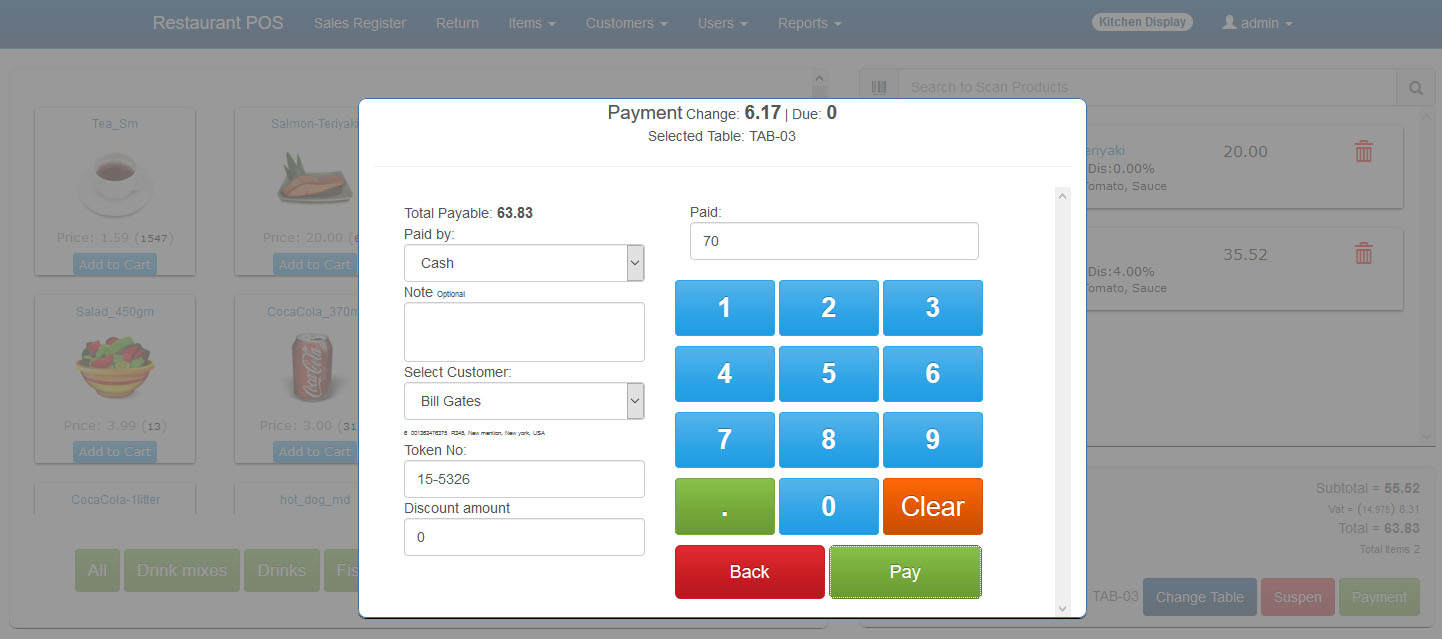Open the Select Customer Bill Gates dropdown
Screen dimensions: 1442x639
click(x=524, y=401)
